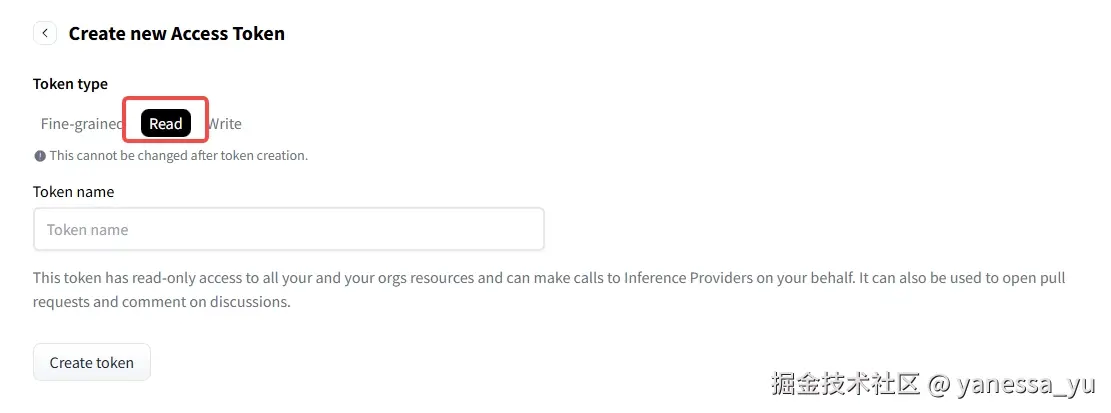The height and width of the screenshot is (413, 1111).
Task: Click the Create new Access Token heading
Action: 176,33
